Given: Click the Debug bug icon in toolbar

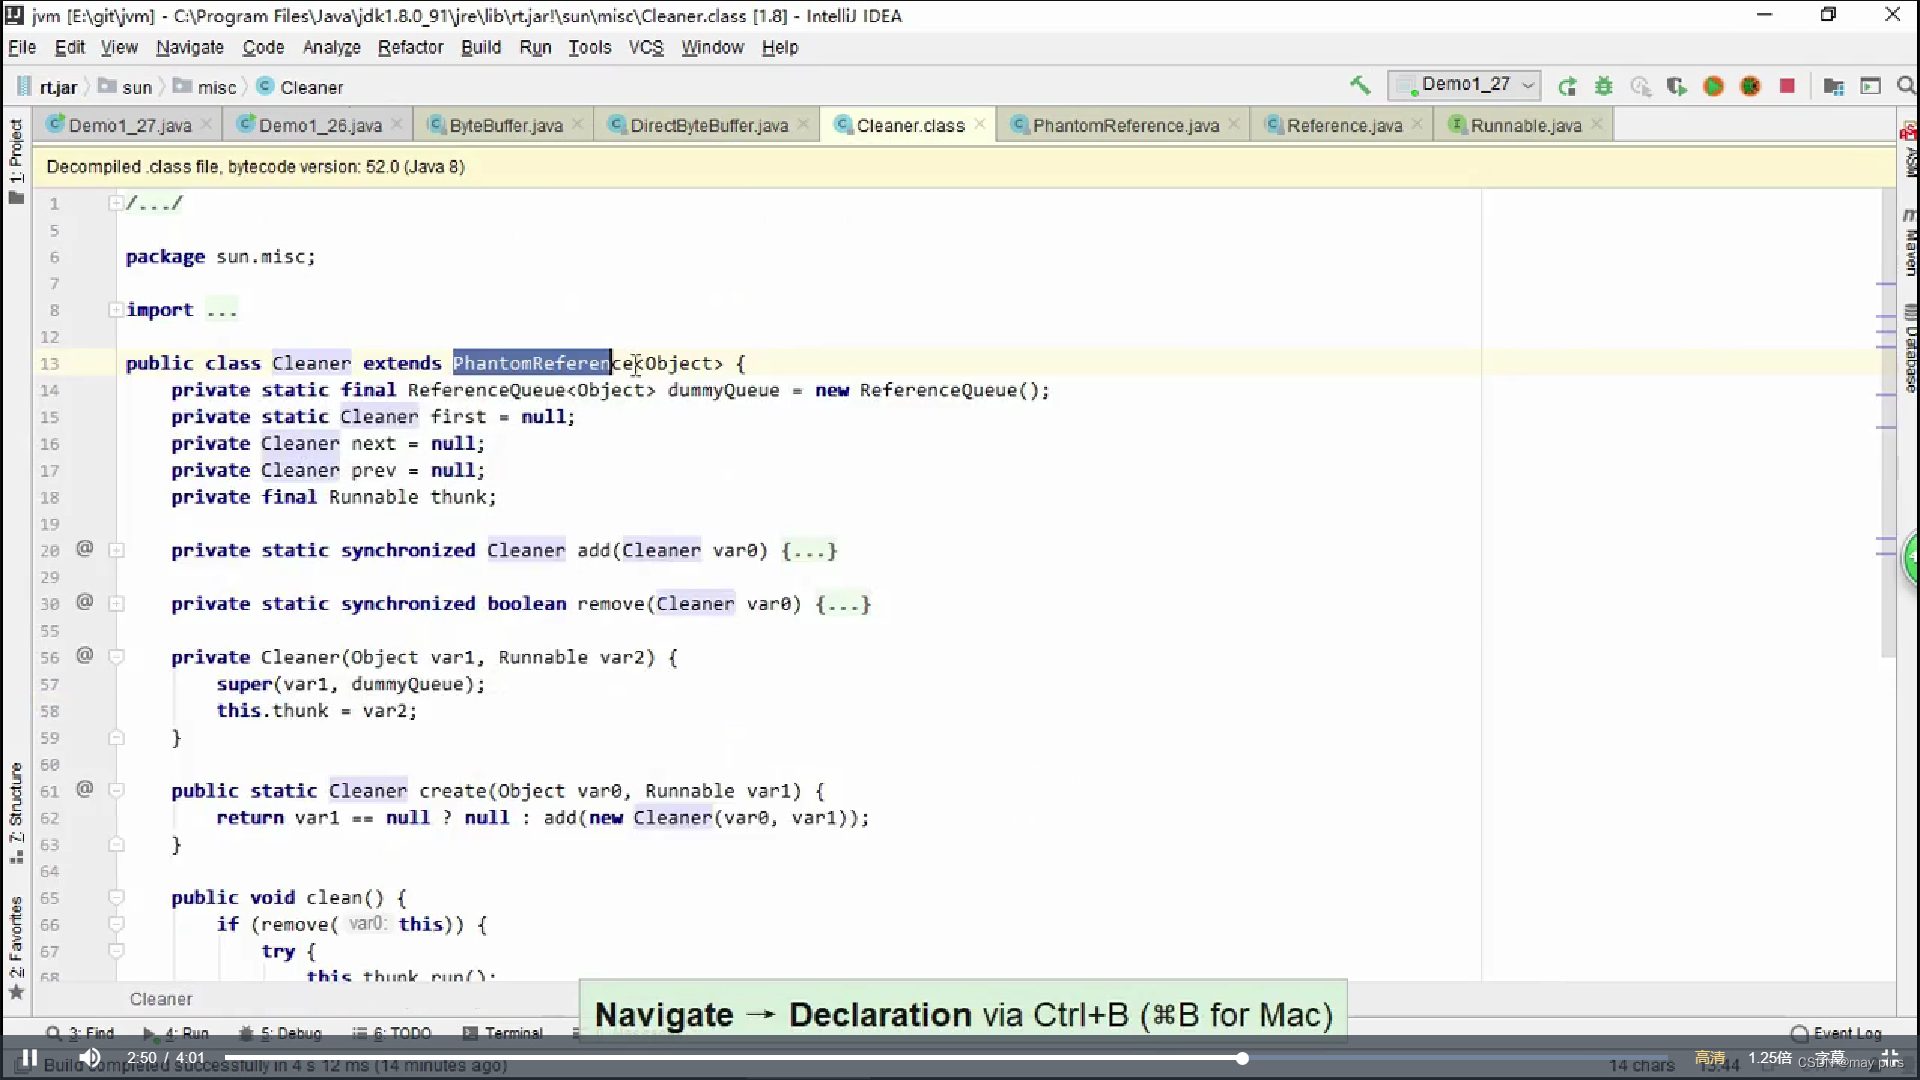Looking at the screenshot, I should (x=1604, y=87).
